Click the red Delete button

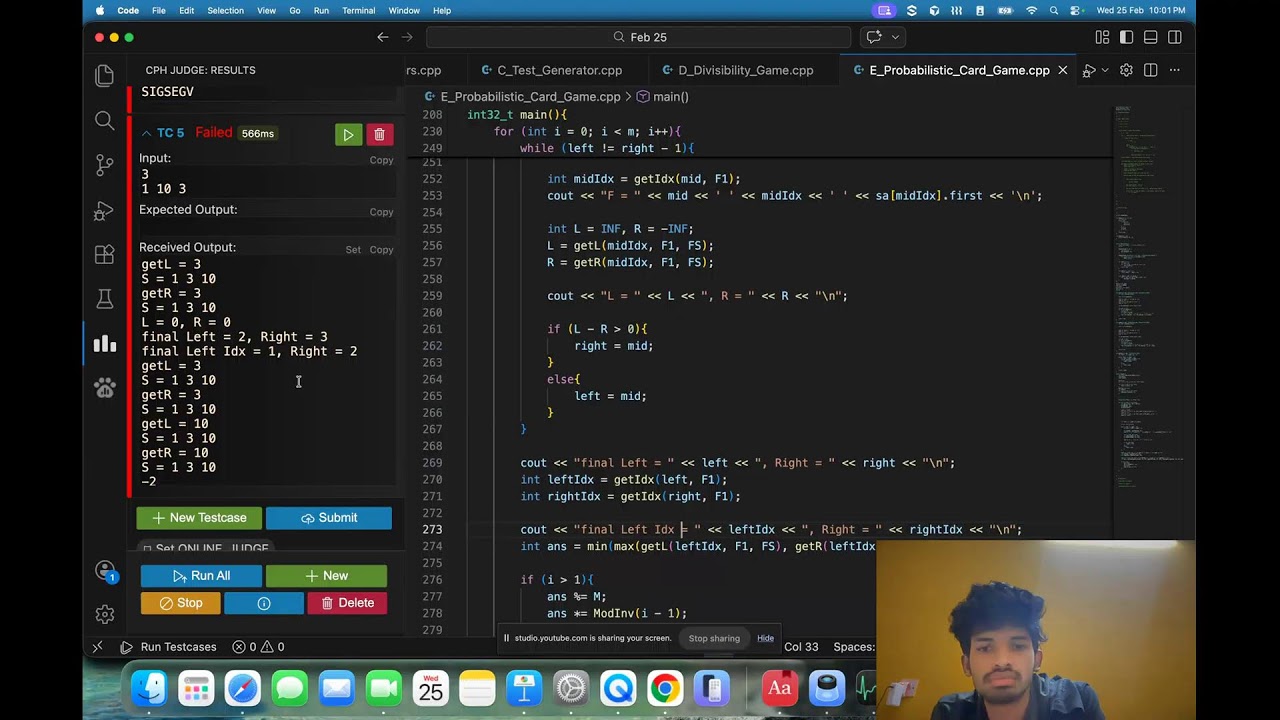(x=347, y=603)
